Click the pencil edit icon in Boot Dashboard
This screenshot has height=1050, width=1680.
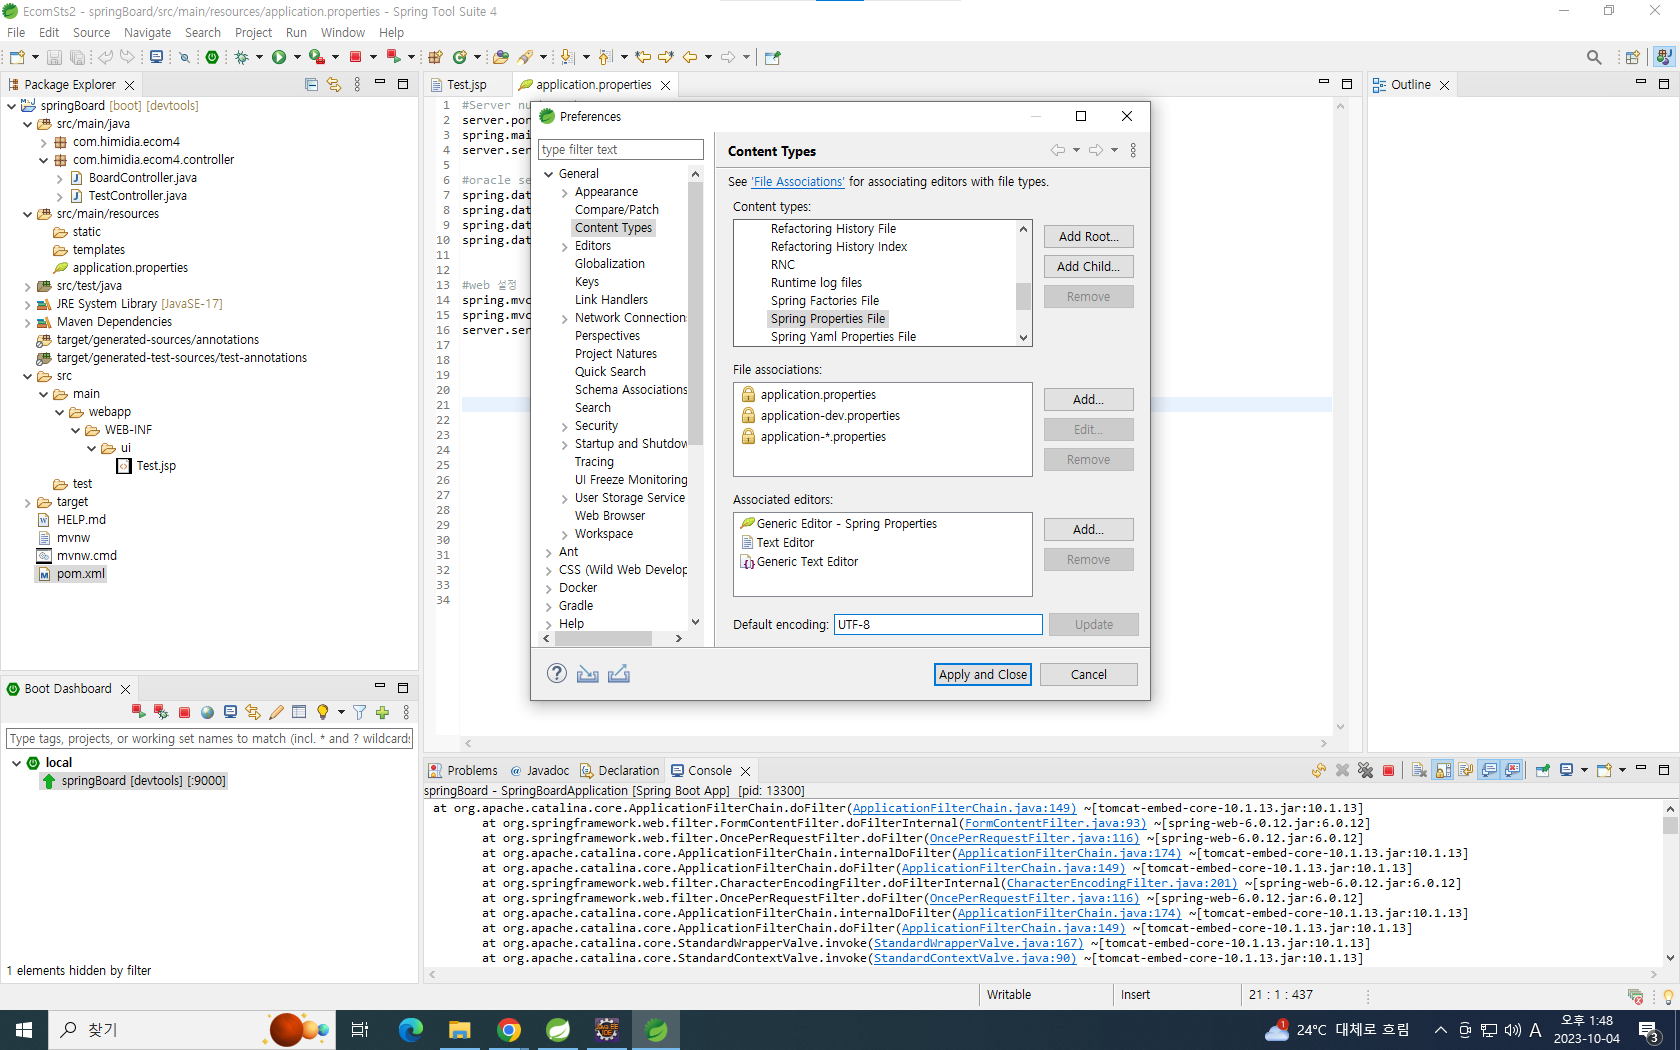[x=276, y=712]
